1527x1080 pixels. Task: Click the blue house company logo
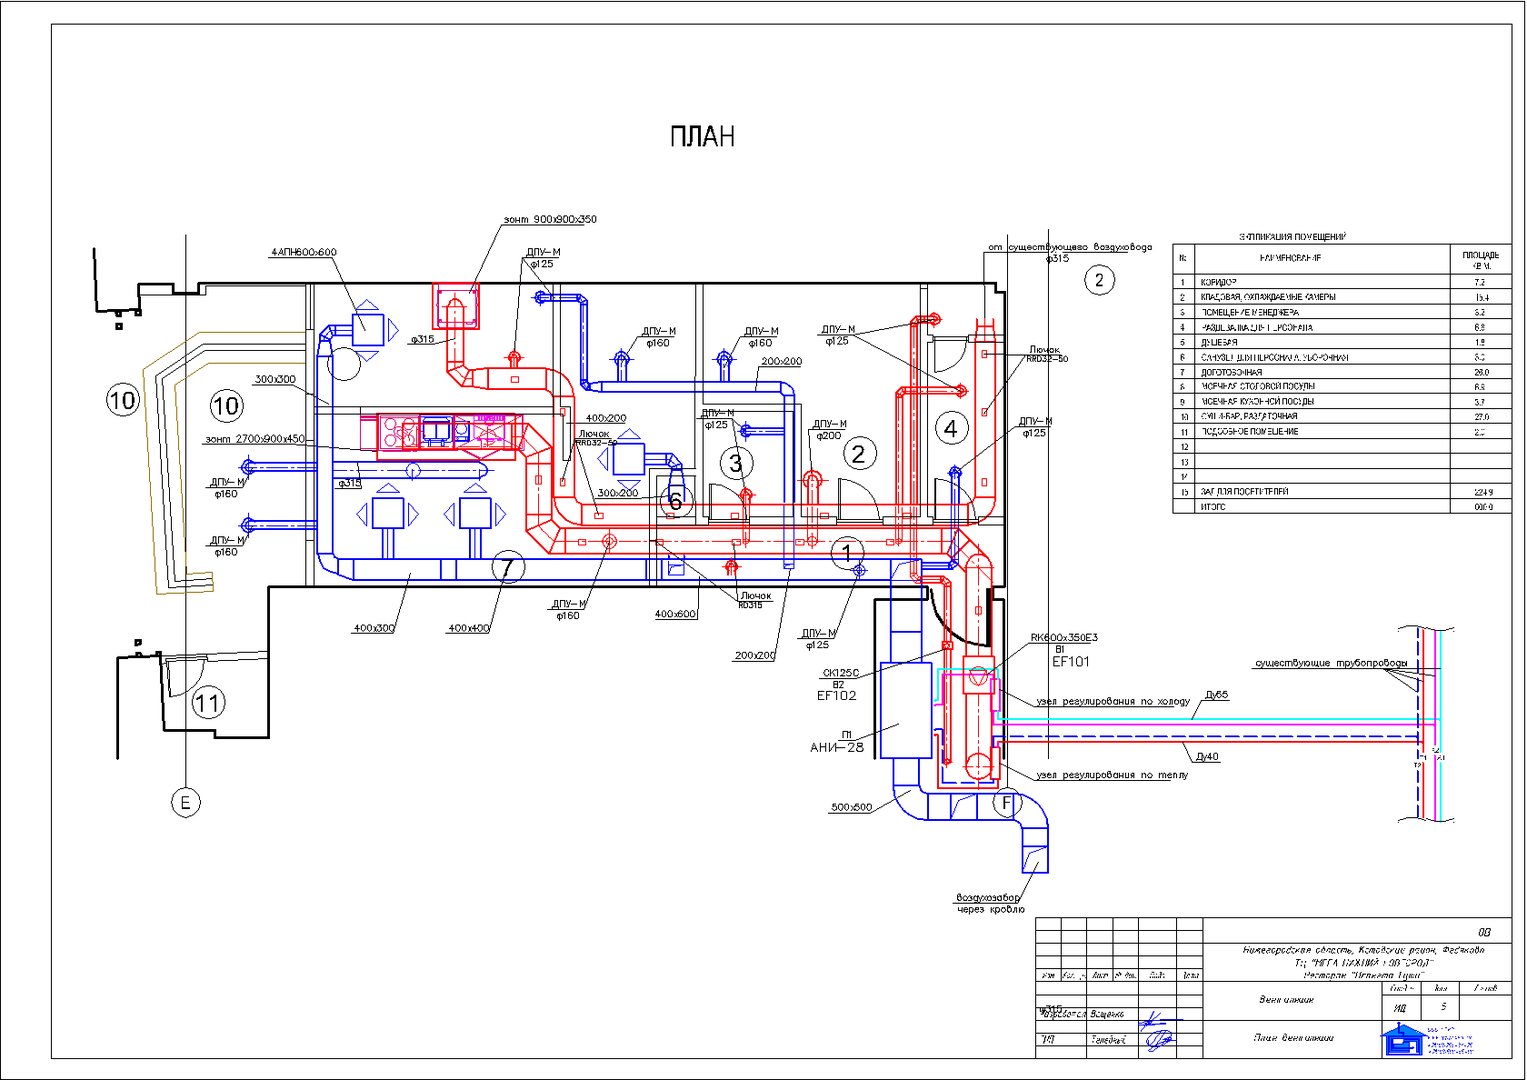[1403, 1039]
